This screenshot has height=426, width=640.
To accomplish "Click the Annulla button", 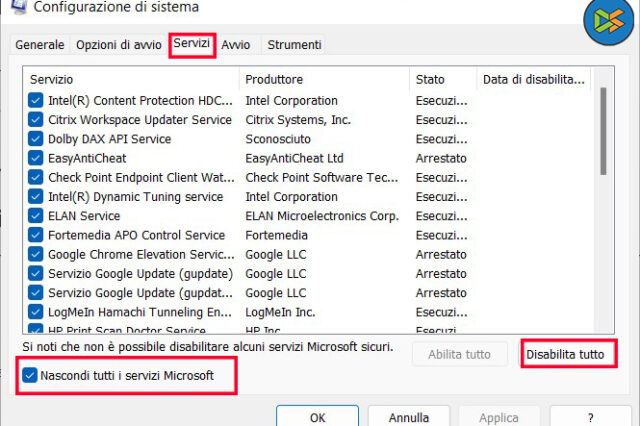I will point(408,417).
